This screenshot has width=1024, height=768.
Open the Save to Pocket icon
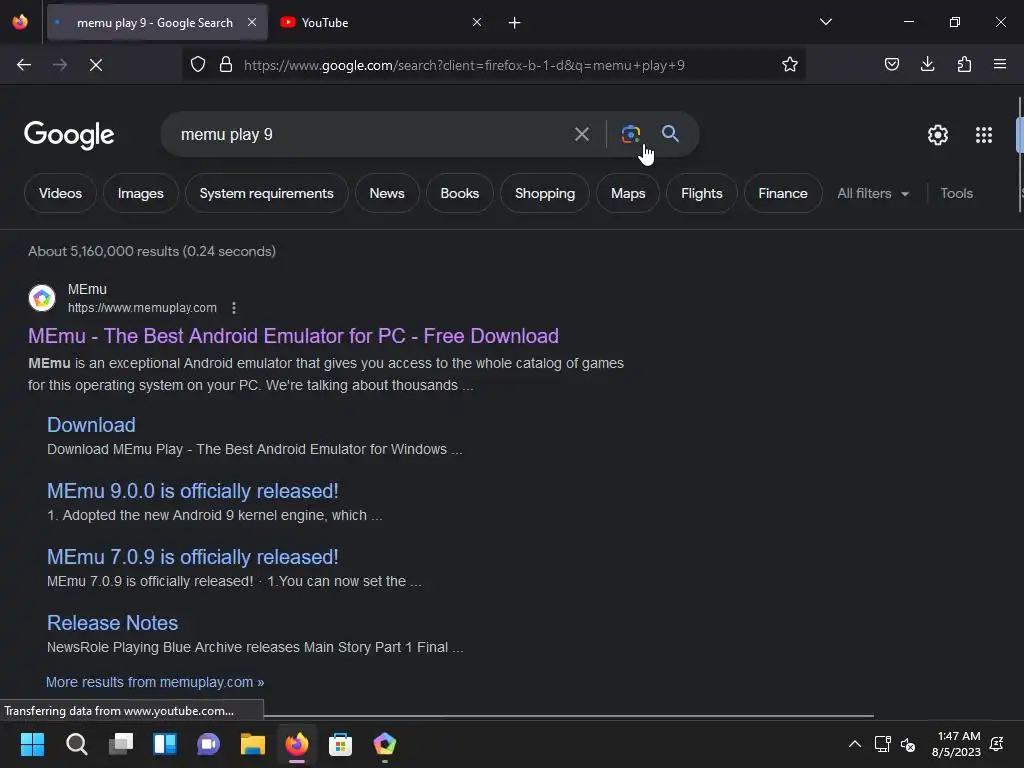pyautogui.click(x=891, y=64)
